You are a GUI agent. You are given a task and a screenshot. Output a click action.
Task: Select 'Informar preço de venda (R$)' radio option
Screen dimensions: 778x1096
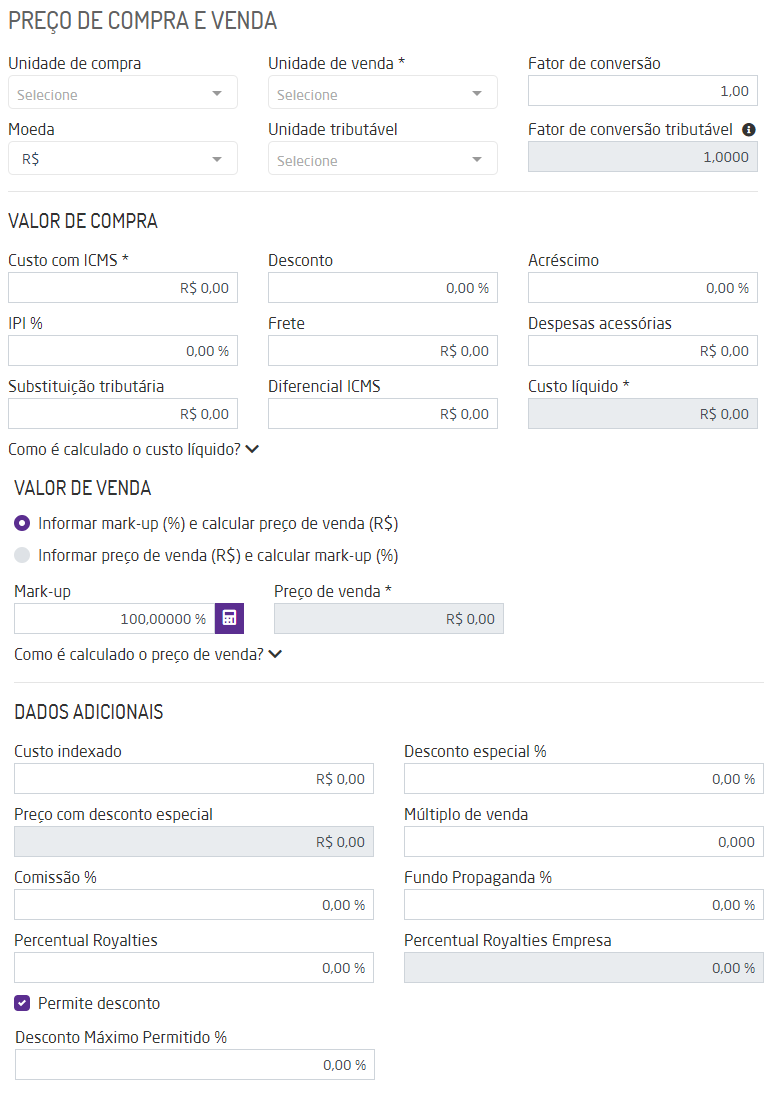(22, 555)
